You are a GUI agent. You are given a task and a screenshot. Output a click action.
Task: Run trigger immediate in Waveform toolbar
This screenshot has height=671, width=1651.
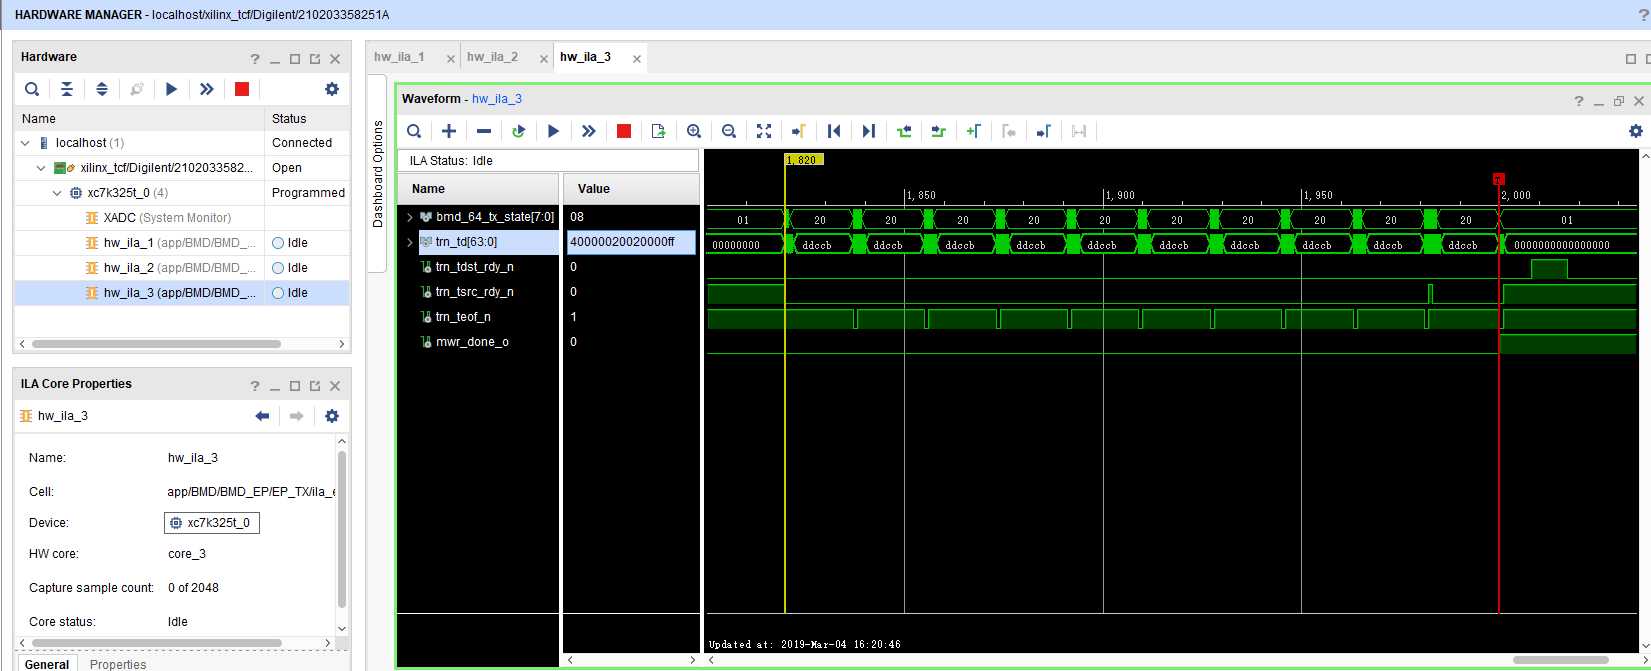pos(589,131)
